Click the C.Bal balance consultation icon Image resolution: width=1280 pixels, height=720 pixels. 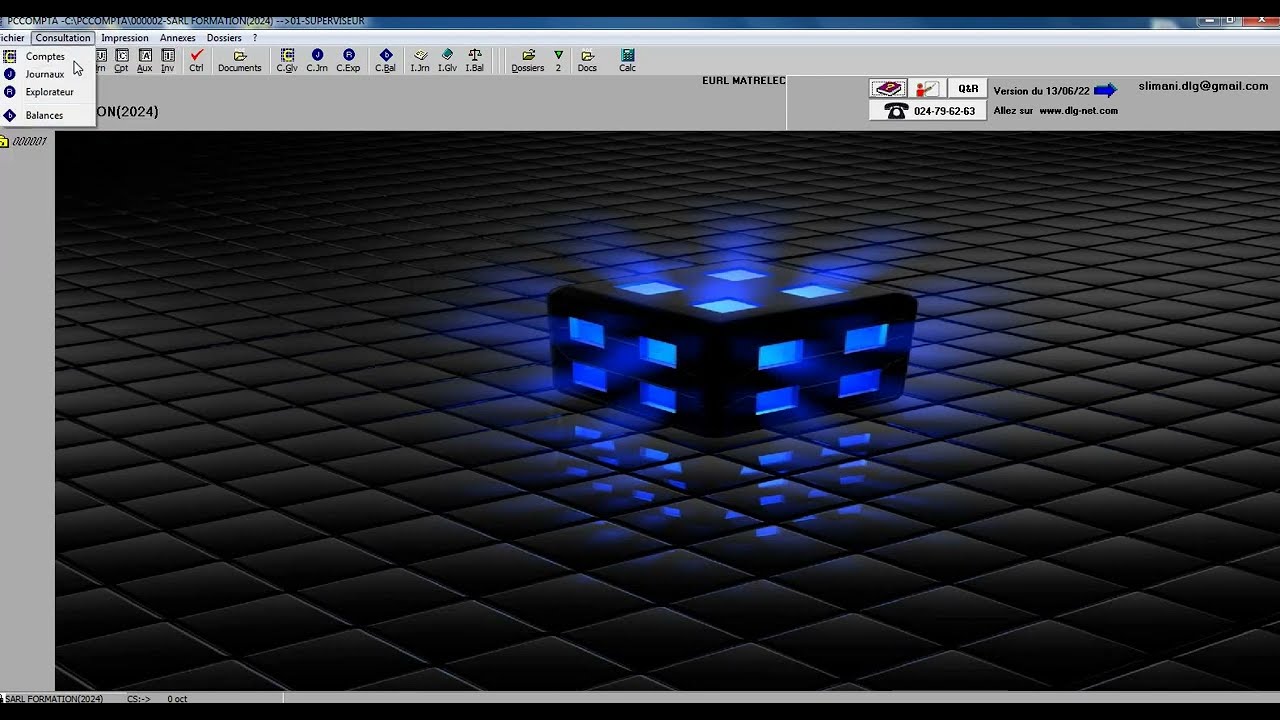coord(386,61)
